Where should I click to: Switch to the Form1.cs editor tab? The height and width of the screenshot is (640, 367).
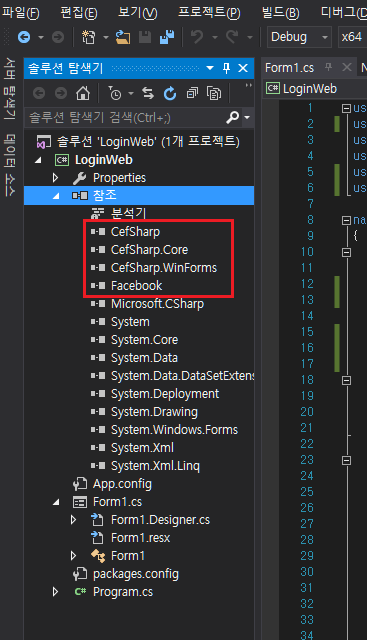point(289,68)
